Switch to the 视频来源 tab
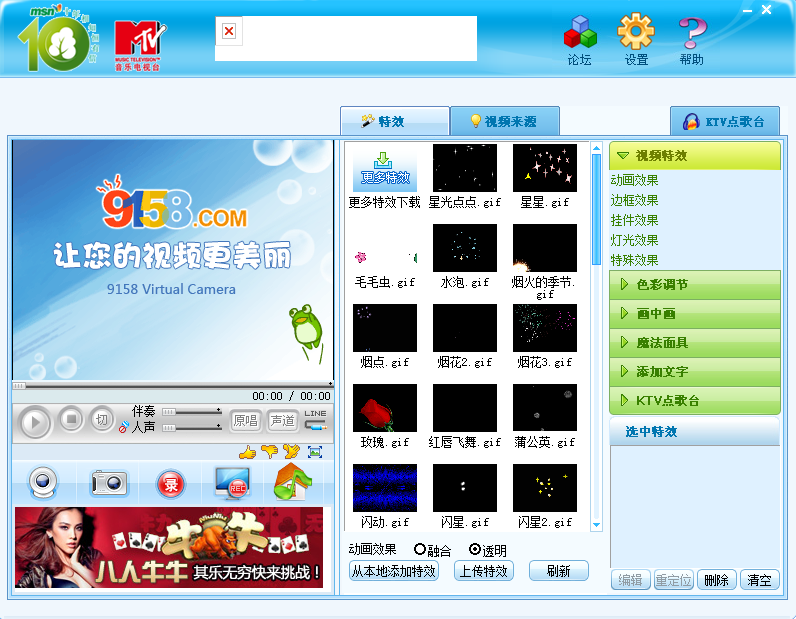The height and width of the screenshot is (619, 796). pyautogui.click(x=505, y=121)
